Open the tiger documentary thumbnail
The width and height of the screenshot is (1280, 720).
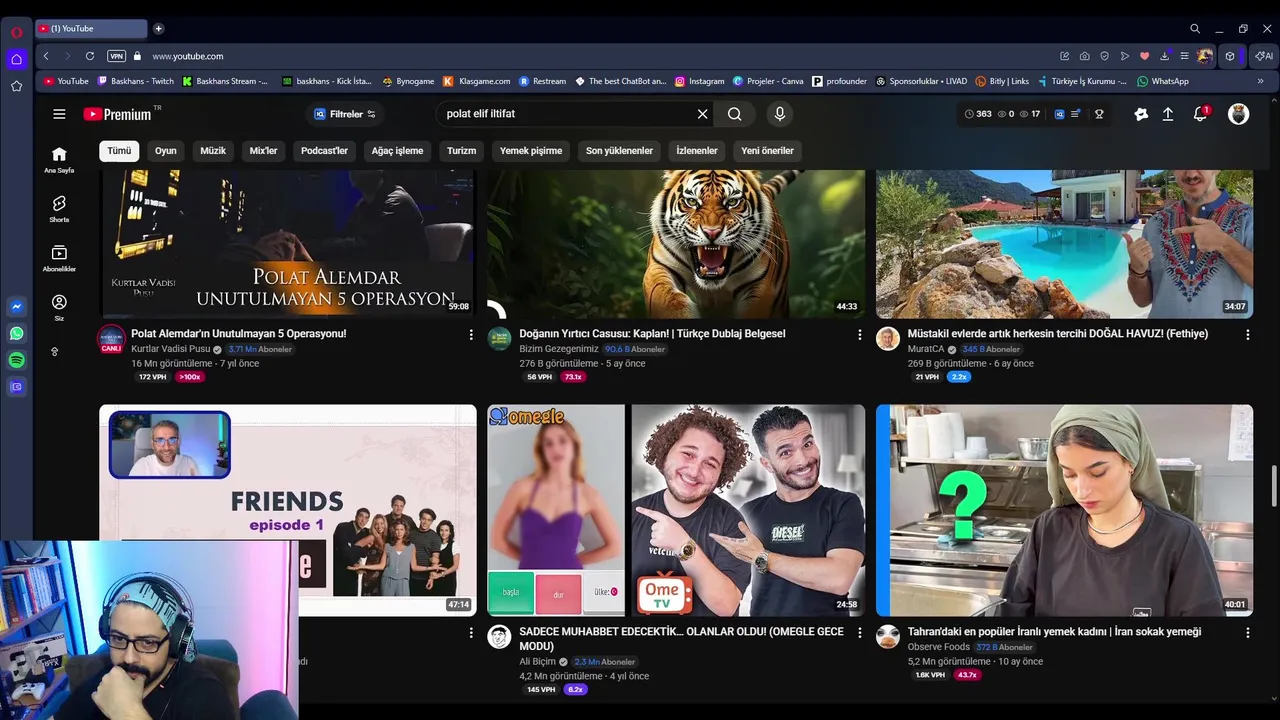[x=676, y=244]
